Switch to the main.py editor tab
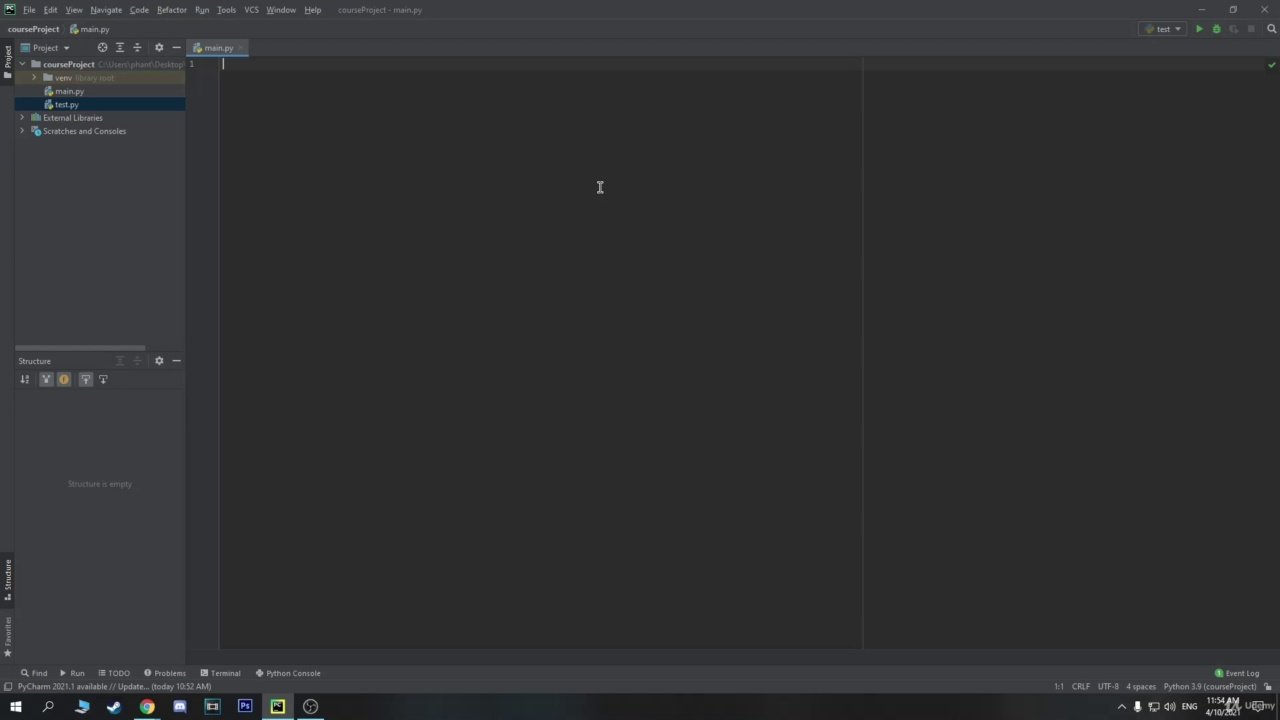The image size is (1280, 720). [x=217, y=48]
